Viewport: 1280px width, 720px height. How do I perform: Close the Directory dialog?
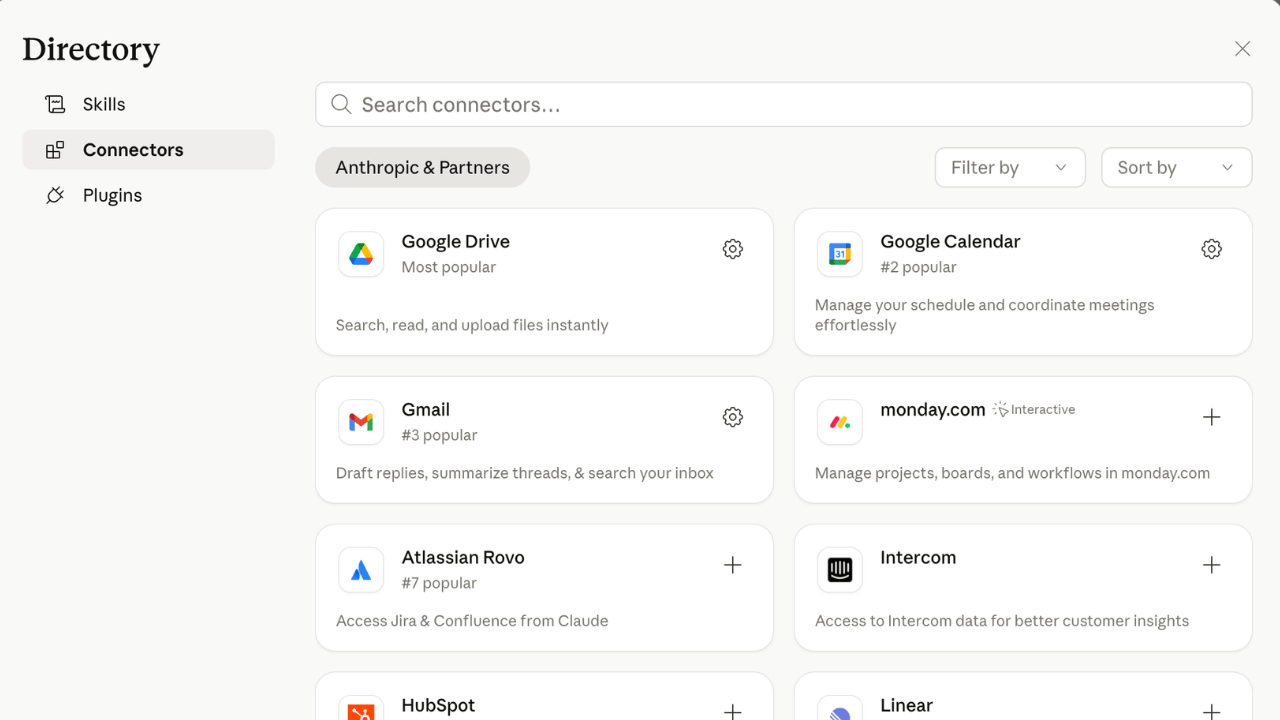click(1242, 49)
